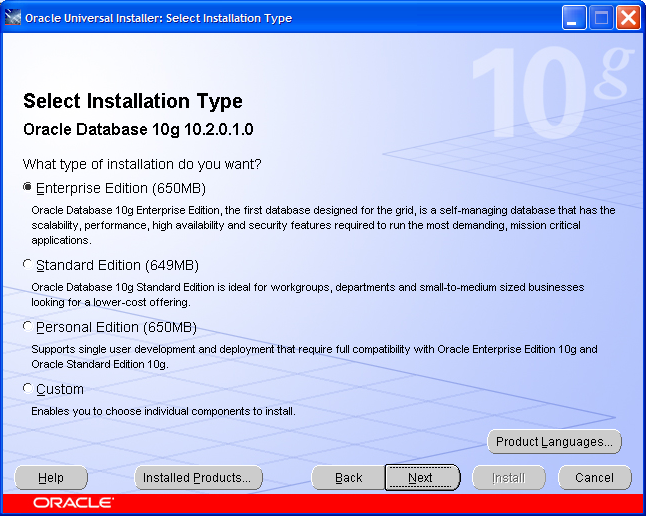Open the Product Languages dialog

pos(554,442)
